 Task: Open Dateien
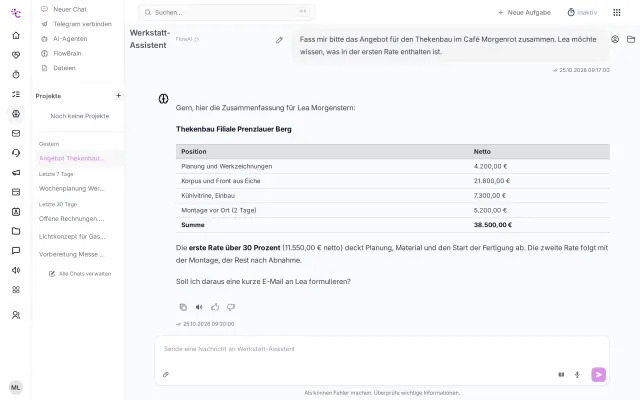[x=58, y=68]
